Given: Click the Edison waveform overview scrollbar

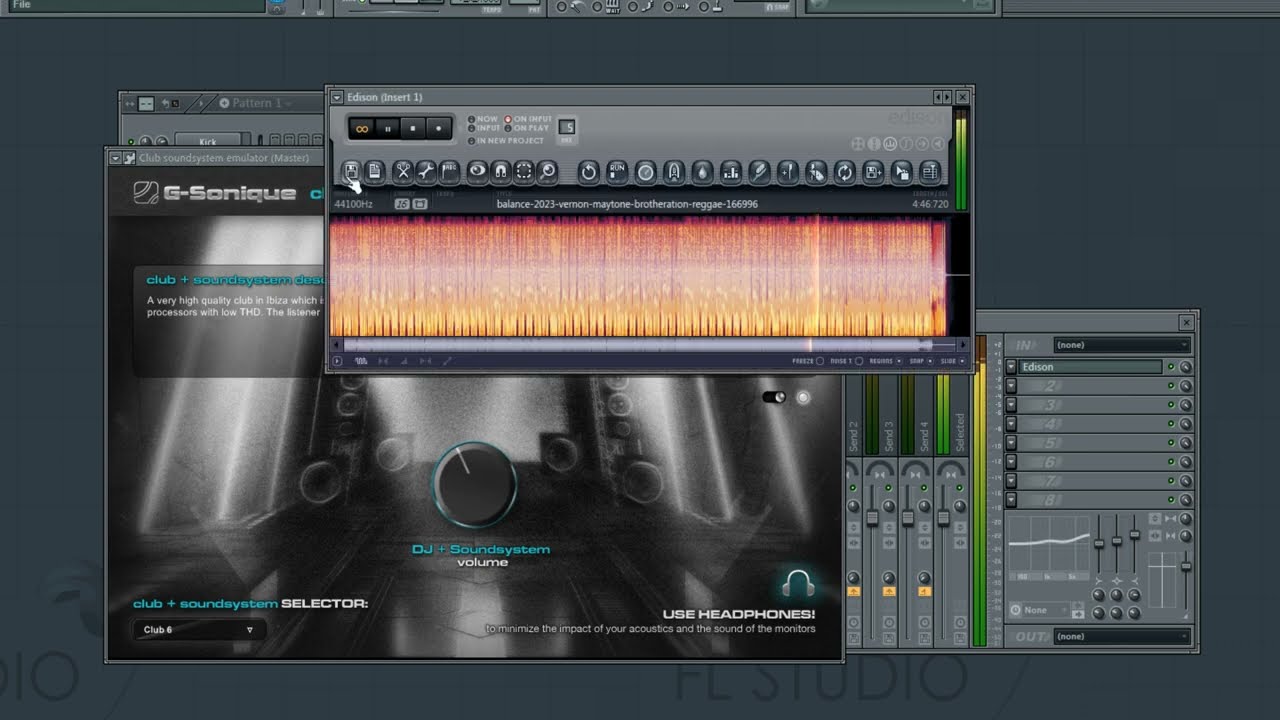Looking at the screenshot, I should (649, 345).
